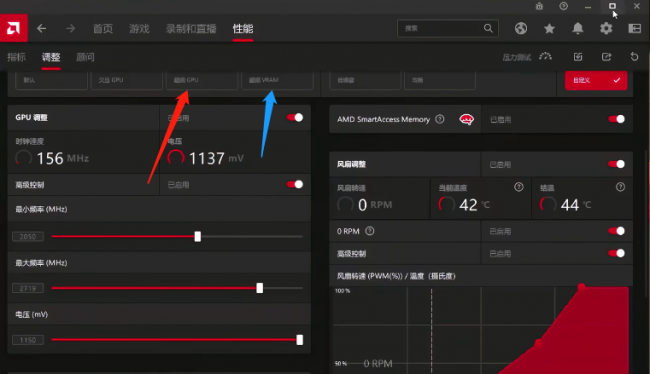Toggle the 0 RPM switch
Image resolution: width=650 pixels, height=374 pixels.
click(616, 231)
